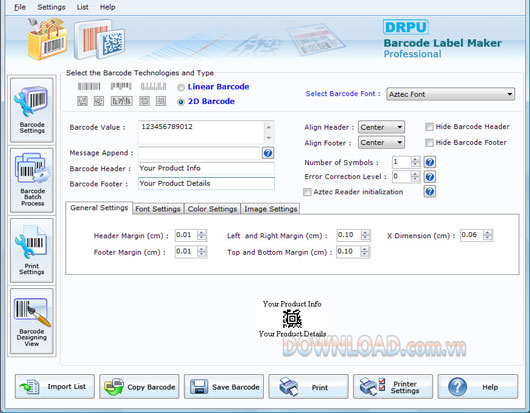Click the Message Append input field
Screen dimensions: 530x413
(x=199, y=153)
